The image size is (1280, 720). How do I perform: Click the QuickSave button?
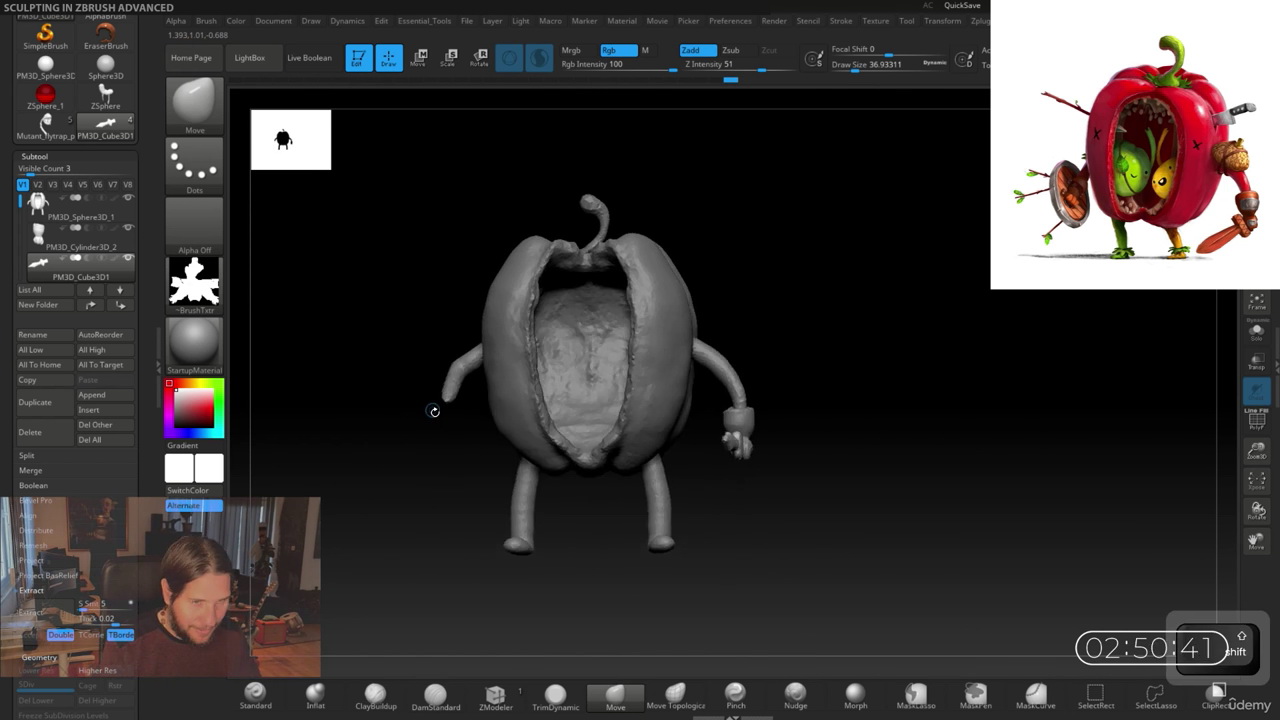pos(962,5)
